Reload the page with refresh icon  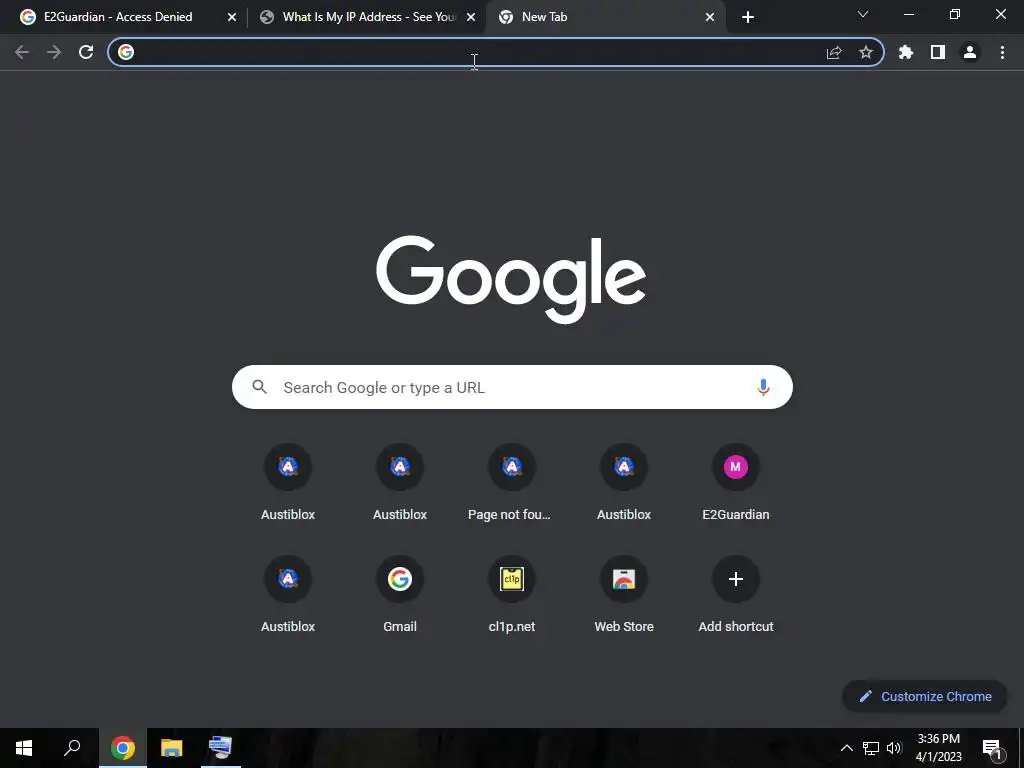pos(86,52)
